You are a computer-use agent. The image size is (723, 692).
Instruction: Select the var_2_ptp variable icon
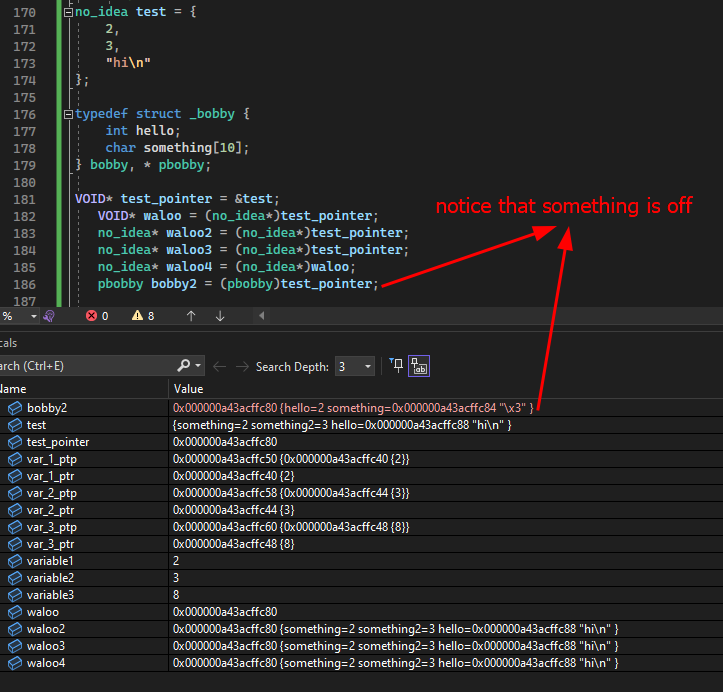(x=15, y=493)
